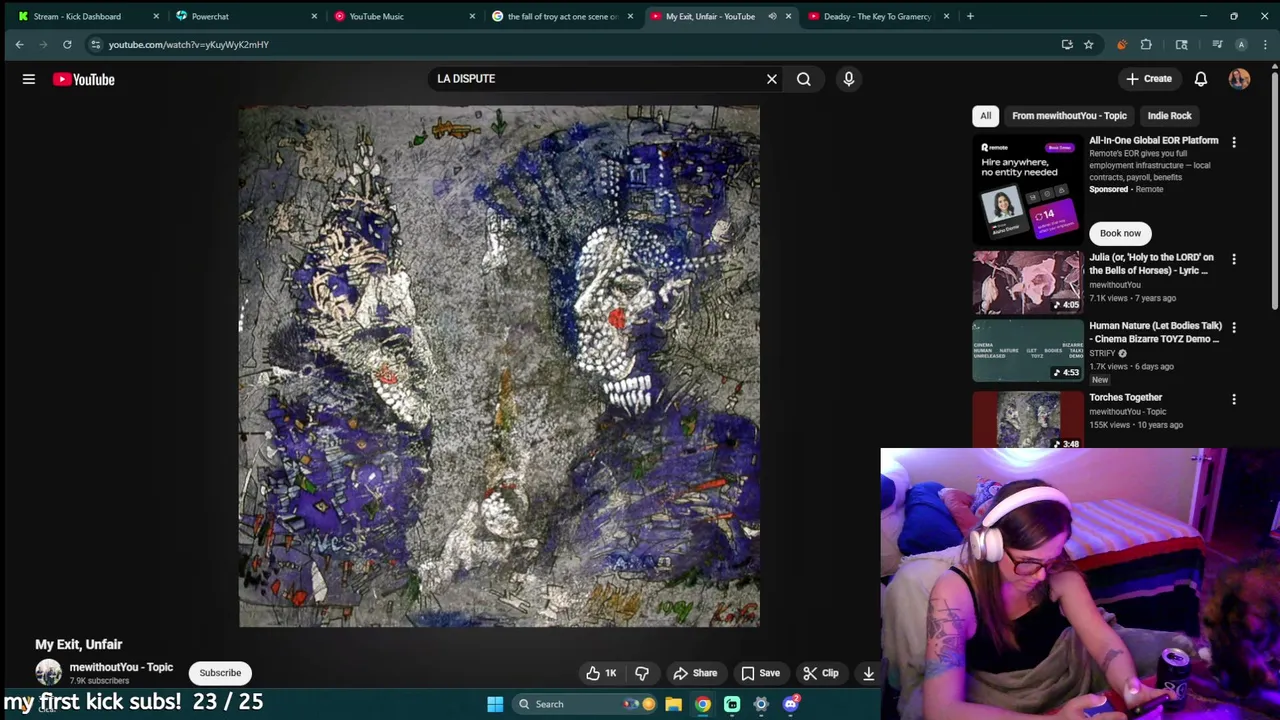Open File Explorer from taskbar
Viewport: 1280px width, 720px height.
[x=674, y=704]
